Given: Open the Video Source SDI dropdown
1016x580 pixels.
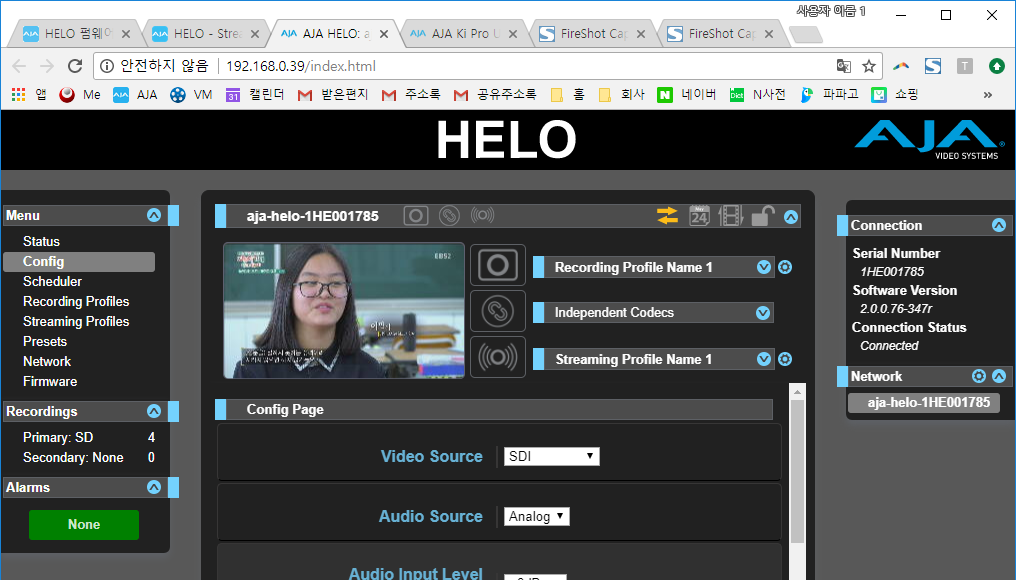Looking at the screenshot, I should pyautogui.click(x=551, y=456).
